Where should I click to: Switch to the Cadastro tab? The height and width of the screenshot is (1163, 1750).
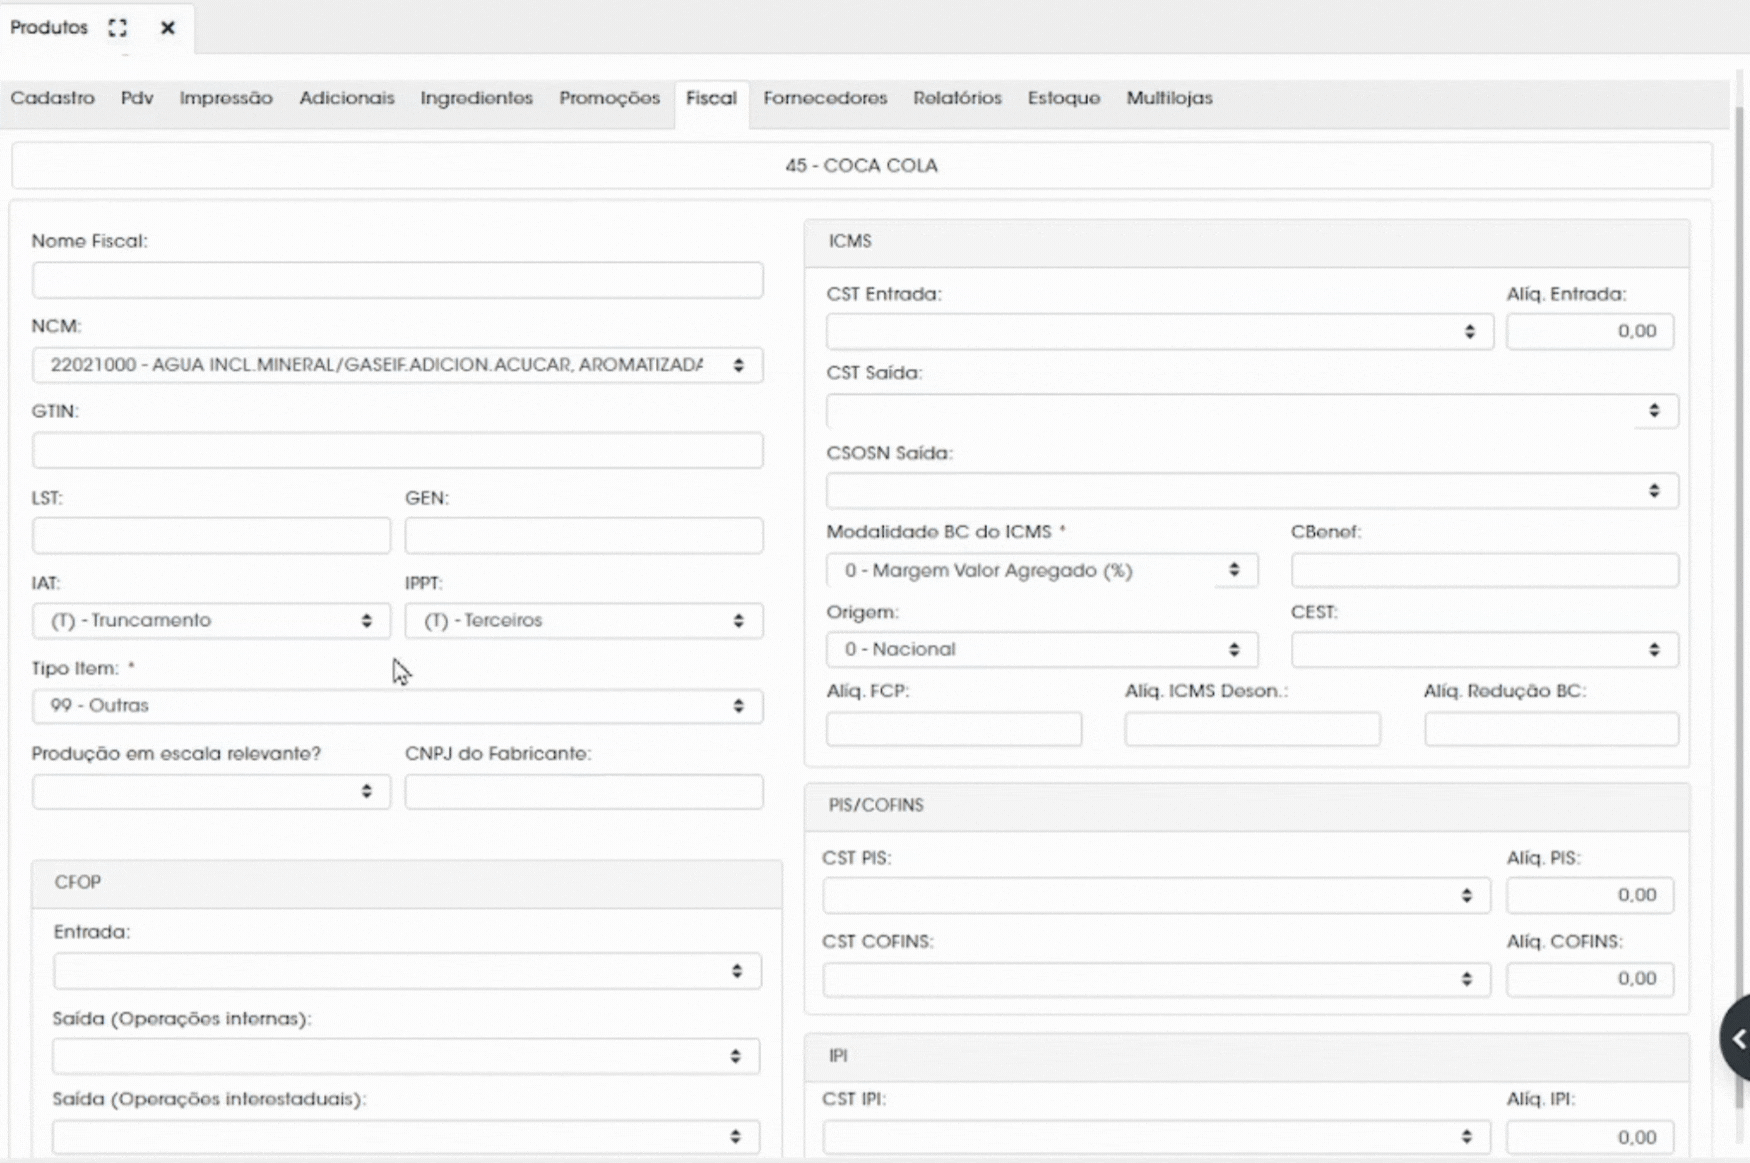pos(52,98)
